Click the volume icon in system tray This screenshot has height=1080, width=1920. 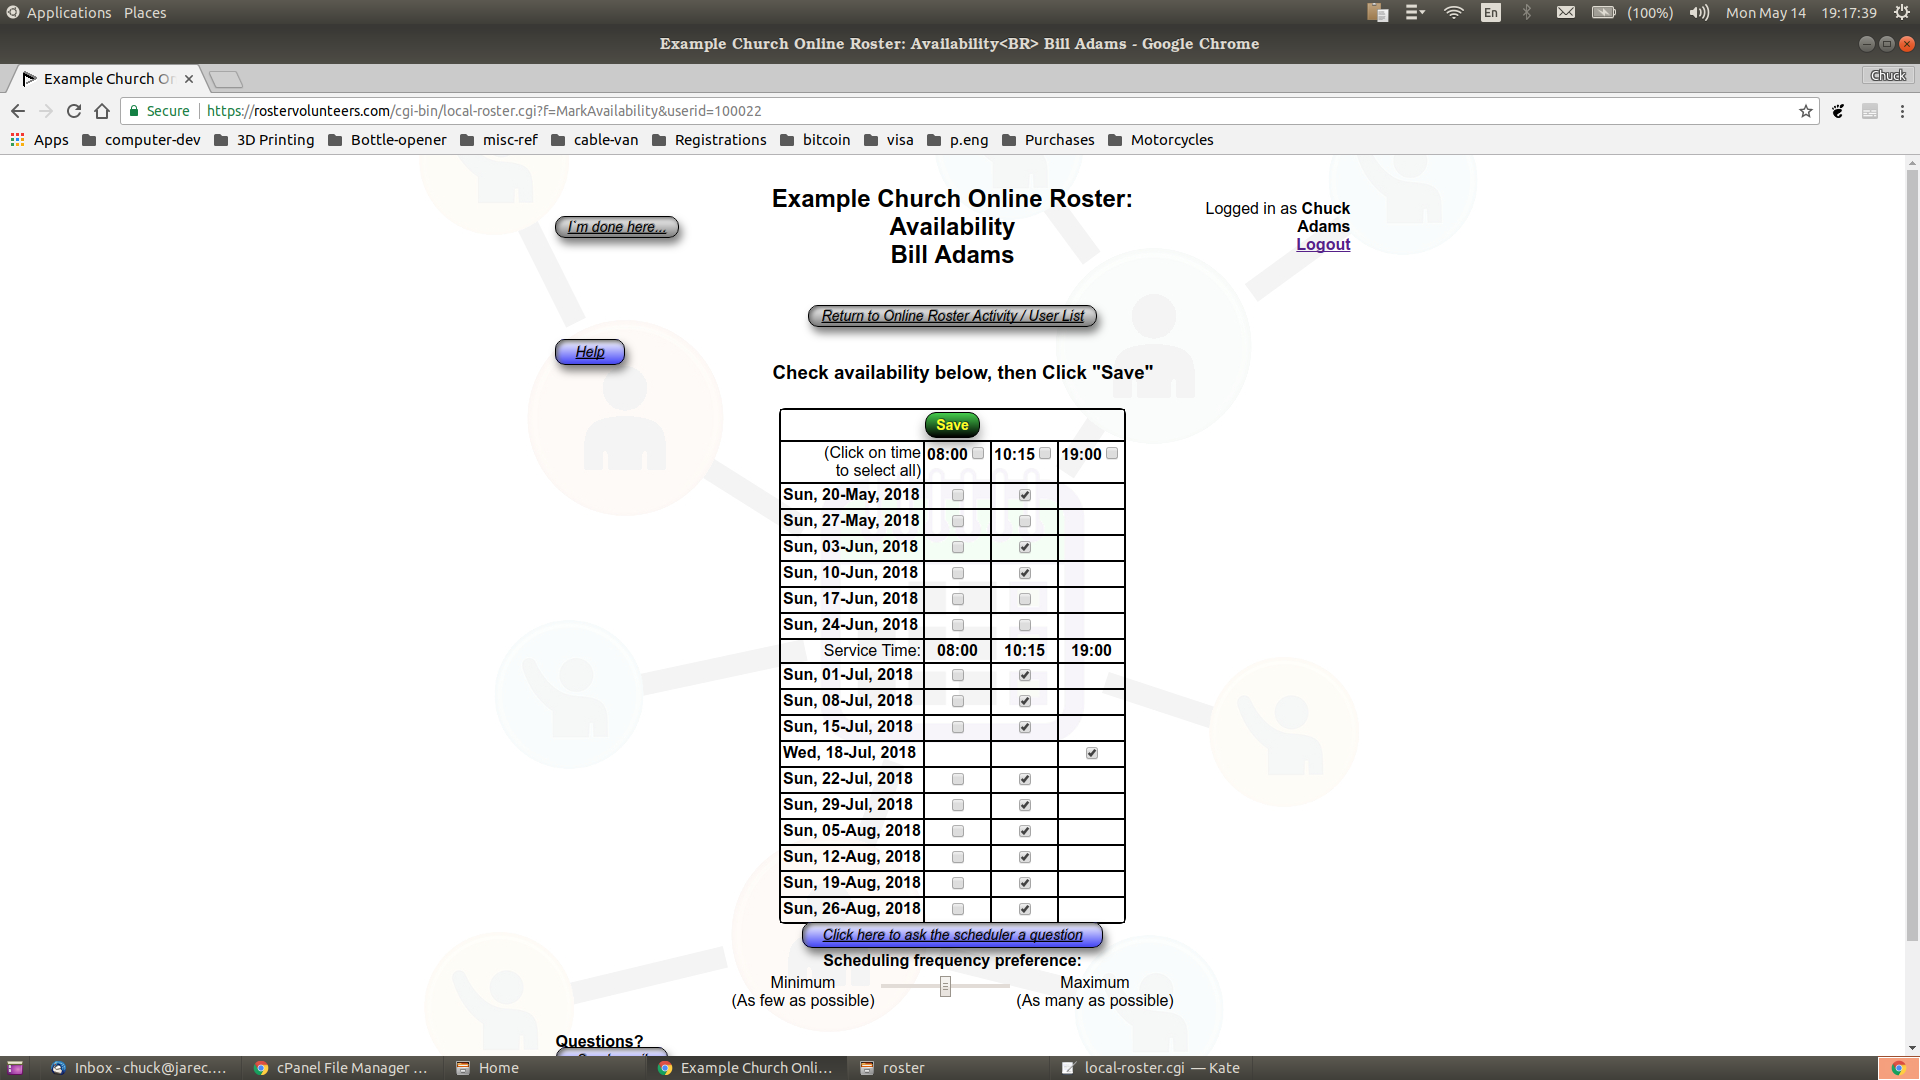pyautogui.click(x=1698, y=12)
